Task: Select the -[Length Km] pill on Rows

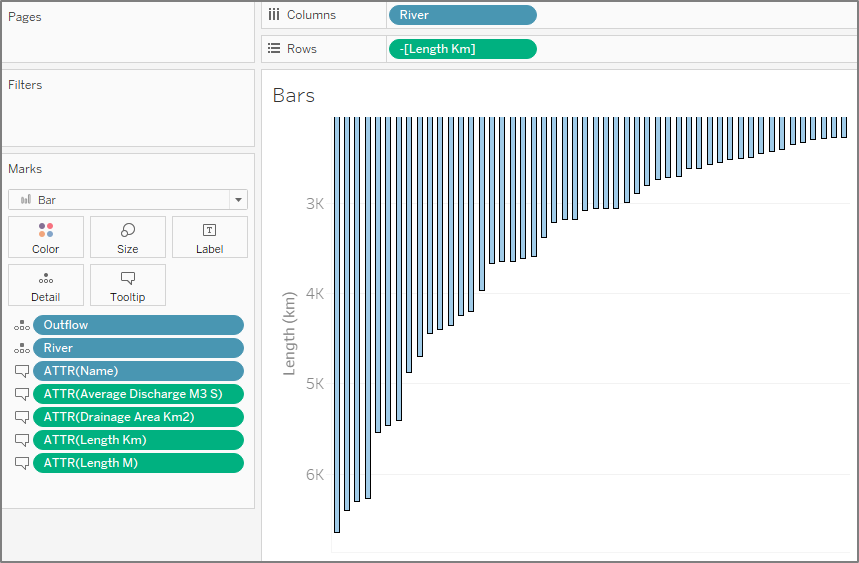Action: pyautogui.click(x=462, y=49)
